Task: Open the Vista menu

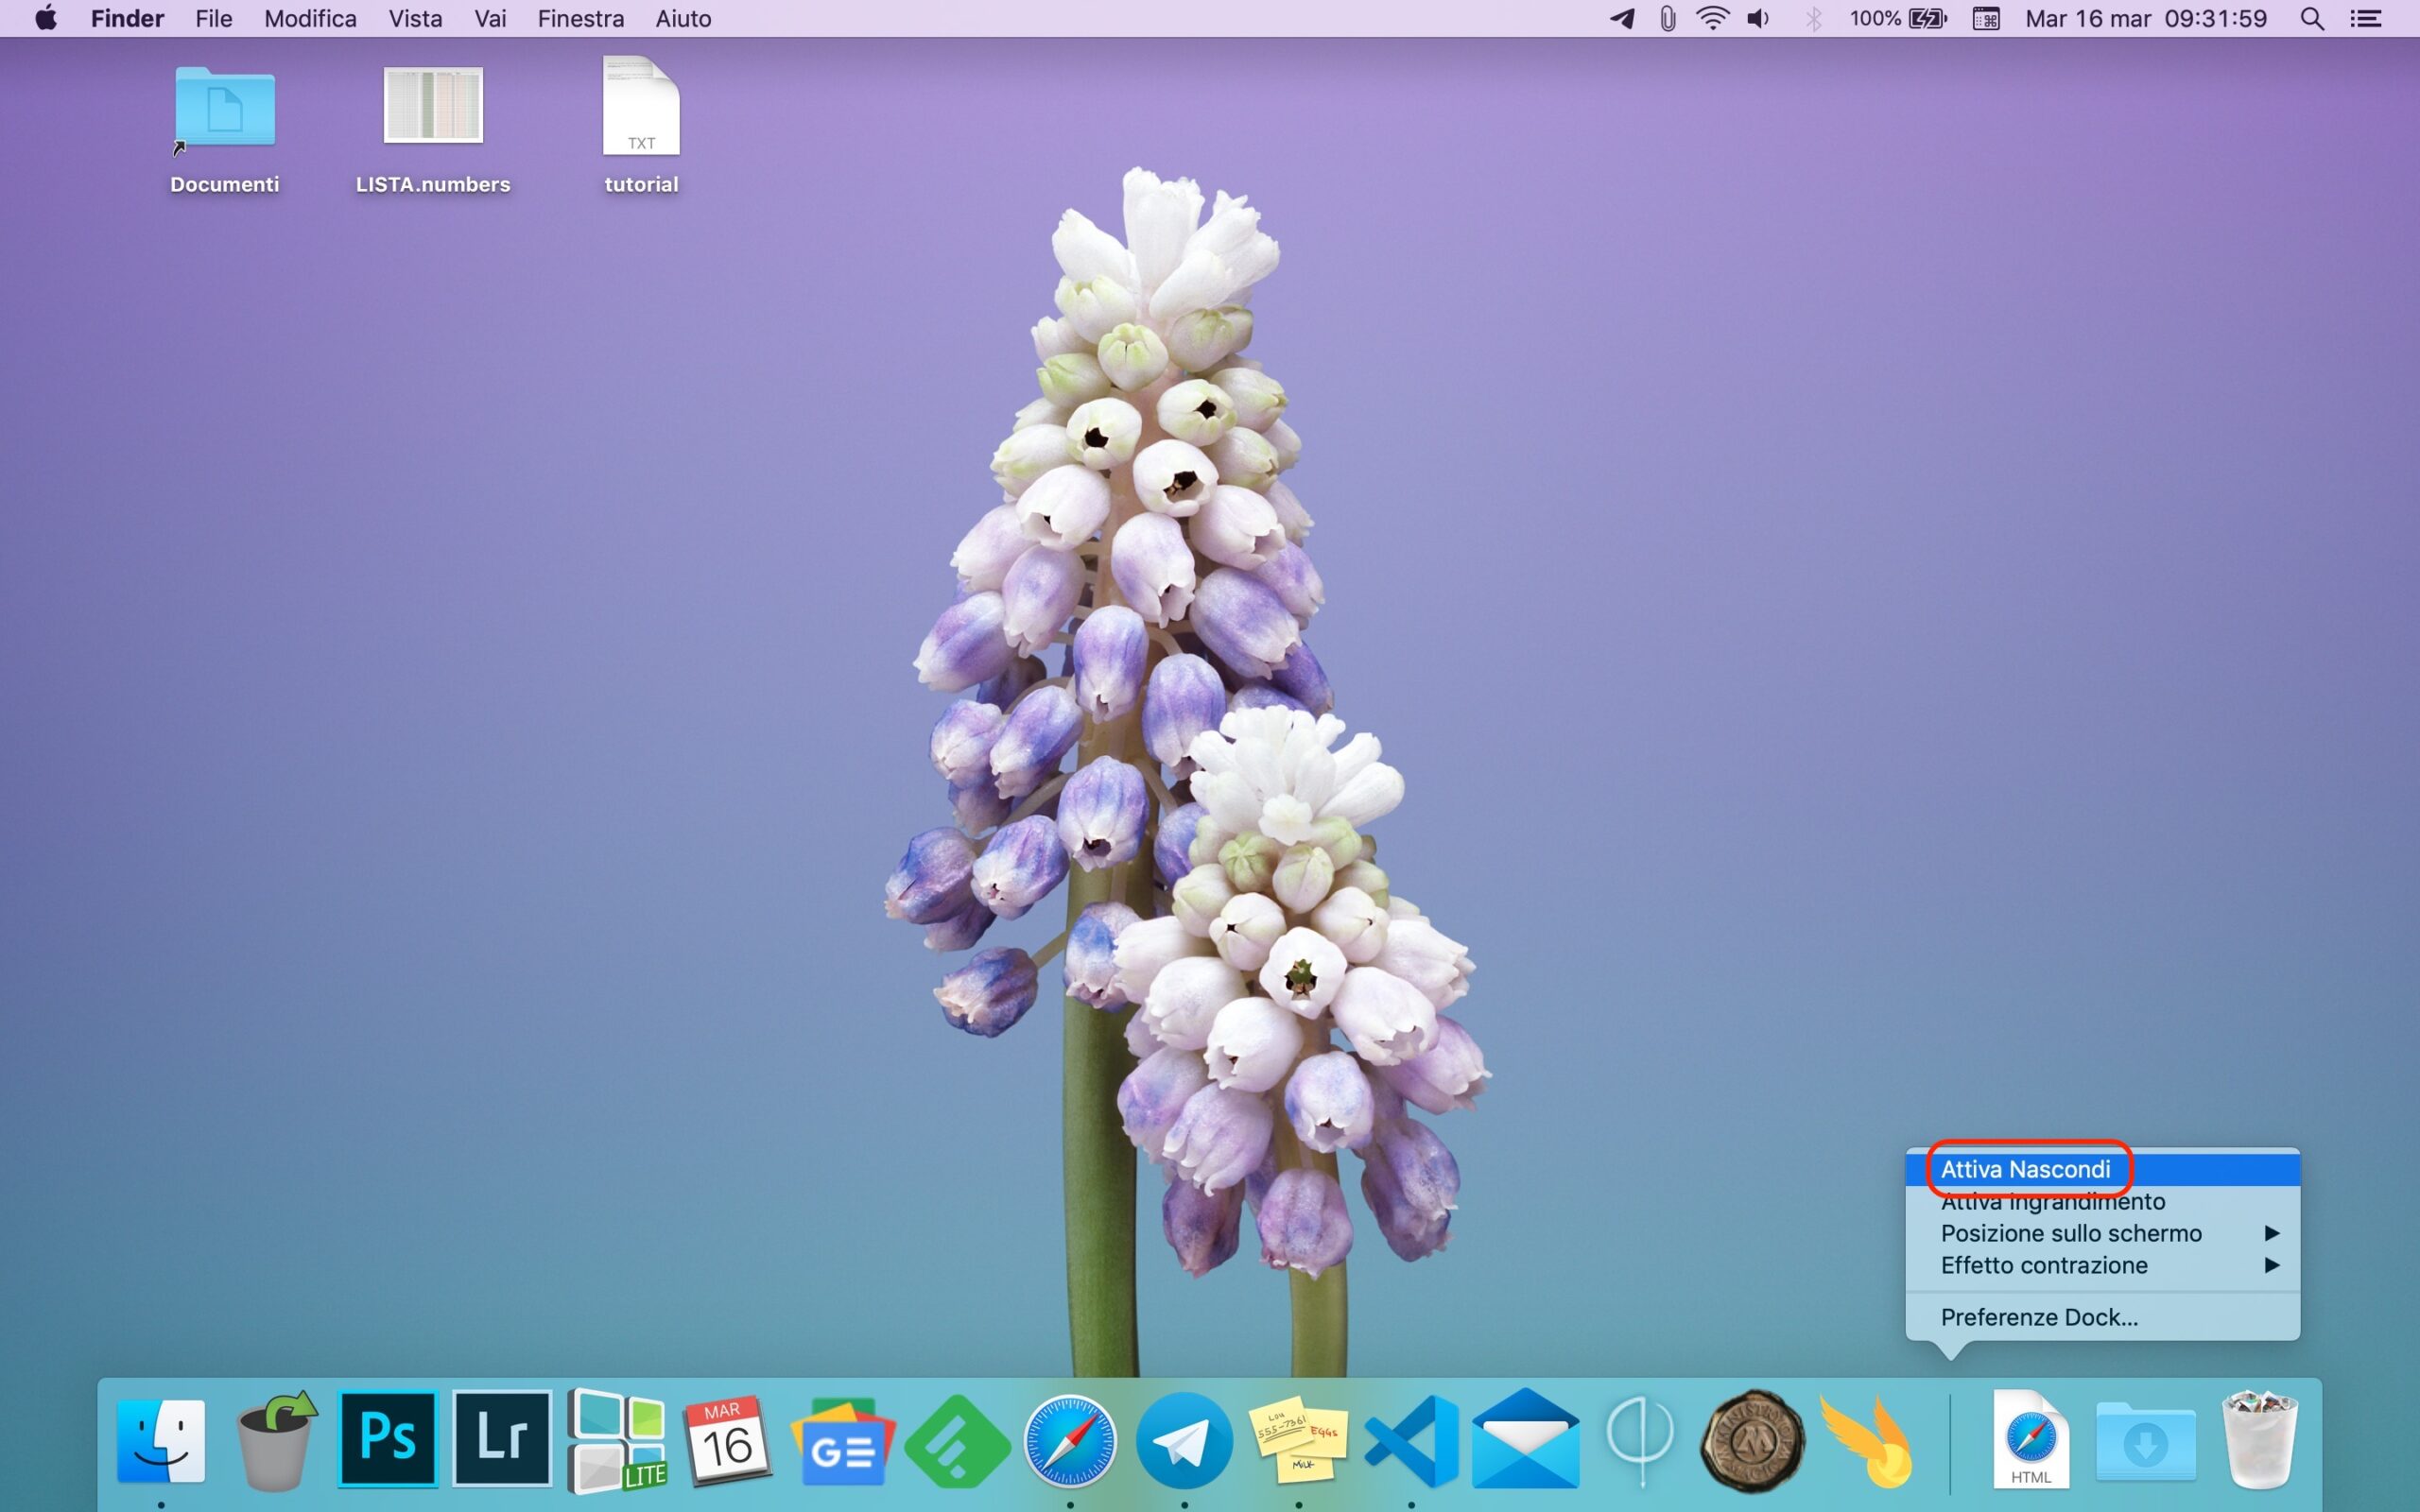Action: coord(415,19)
